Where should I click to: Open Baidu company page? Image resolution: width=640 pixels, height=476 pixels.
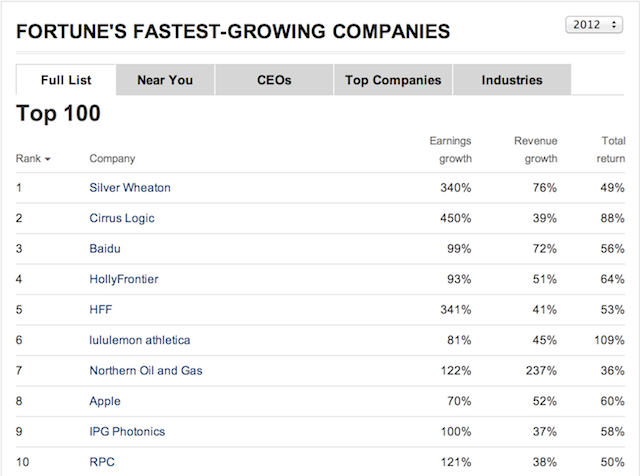click(105, 248)
